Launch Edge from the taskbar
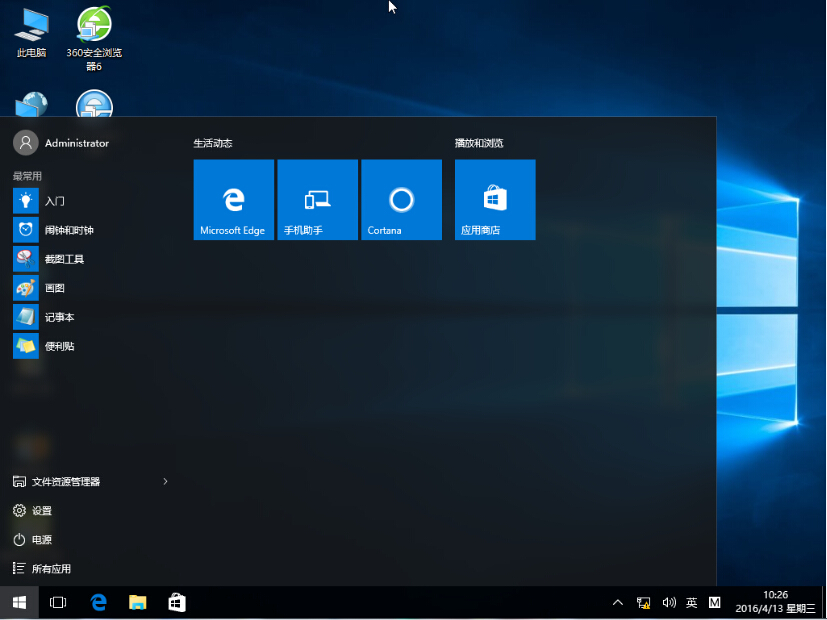827x620 pixels. pyautogui.click(x=99, y=602)
